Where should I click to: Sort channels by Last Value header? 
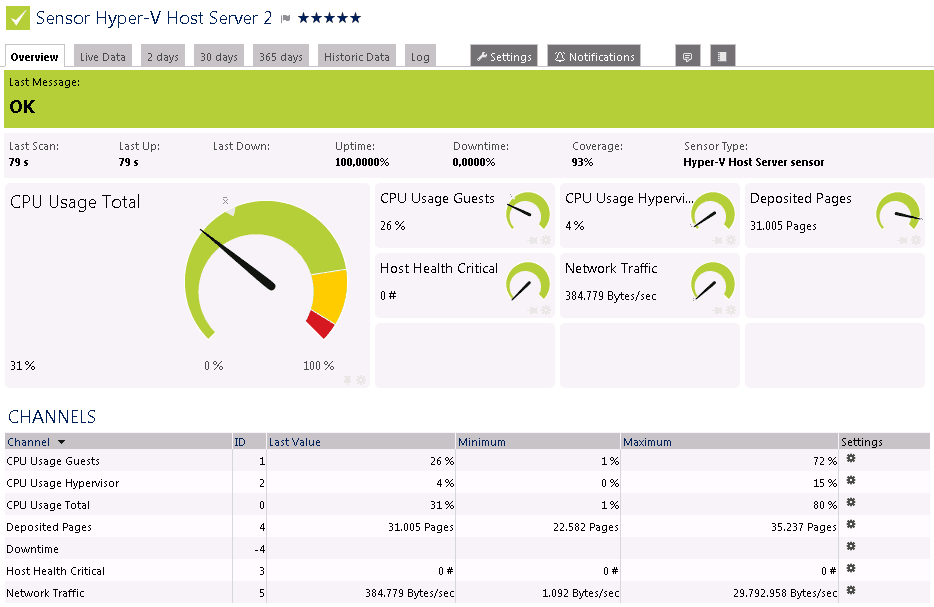click(x=294, y=442)
